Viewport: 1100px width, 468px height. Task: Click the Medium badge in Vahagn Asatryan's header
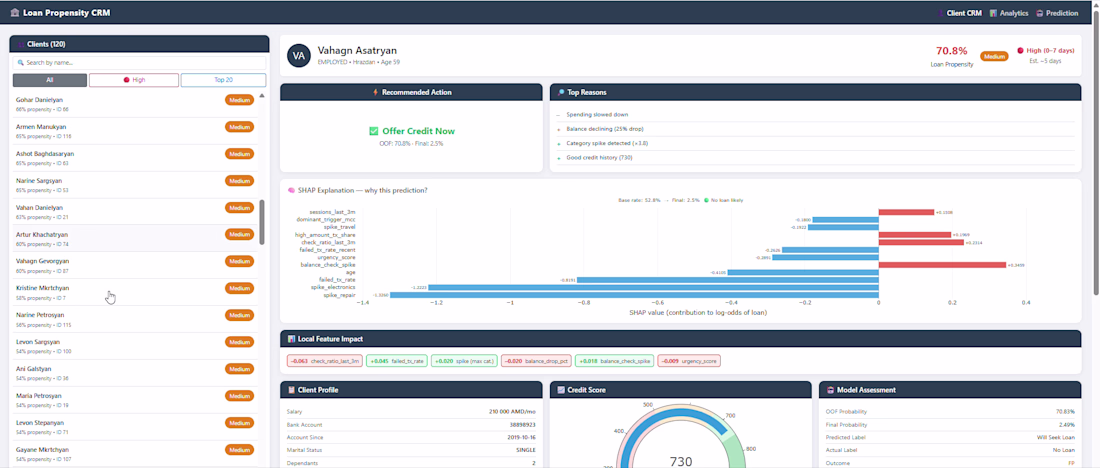click(x=994, y=56)
